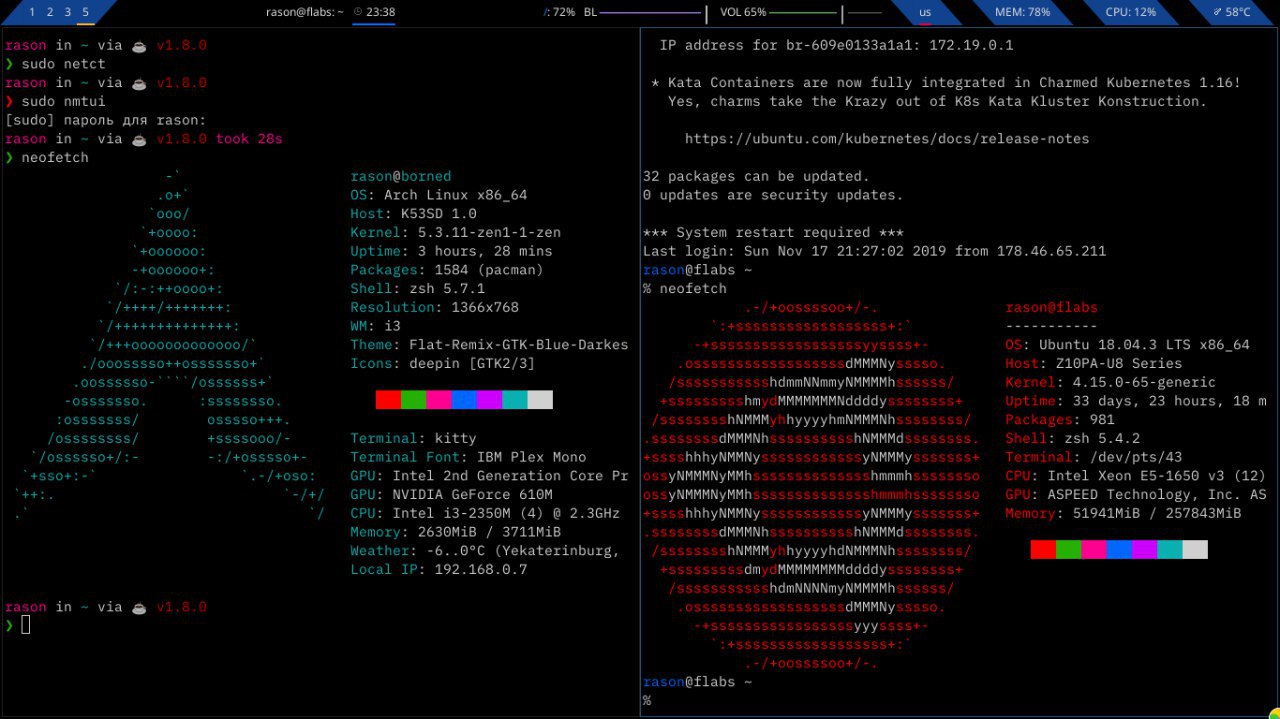Viewport: 1280px width, 719px height.
Task: Click the coffee cup icon on the 'took 28s' prompt line
Action: point(139,139)
